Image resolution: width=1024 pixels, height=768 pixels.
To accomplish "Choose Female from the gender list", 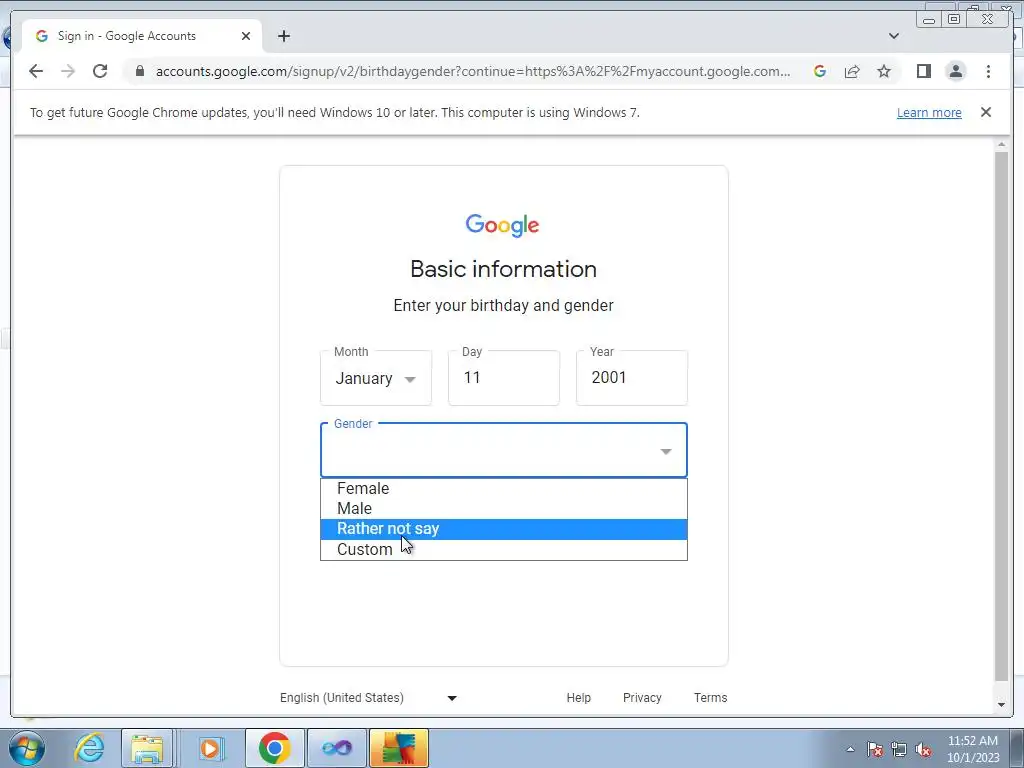I will [x=504, y=488].
